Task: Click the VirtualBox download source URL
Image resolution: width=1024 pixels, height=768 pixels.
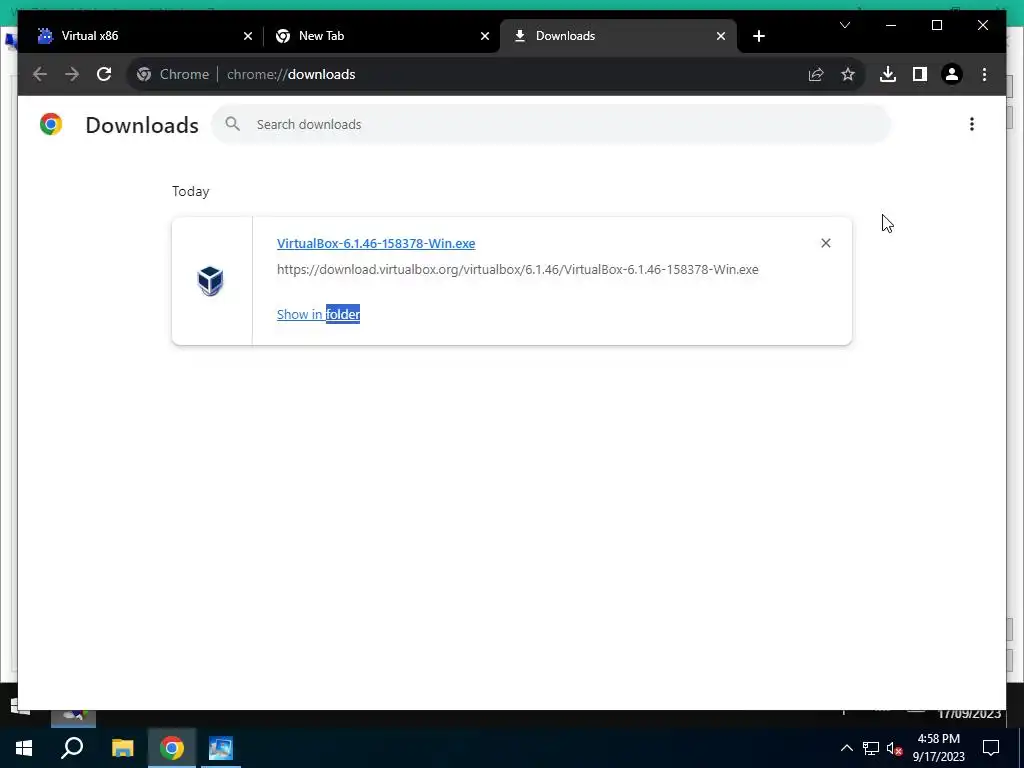Action: (518, 269)
